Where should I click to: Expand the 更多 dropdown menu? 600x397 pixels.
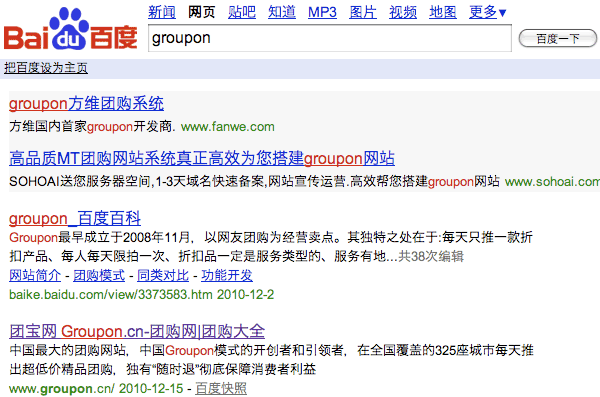[488, 12]
